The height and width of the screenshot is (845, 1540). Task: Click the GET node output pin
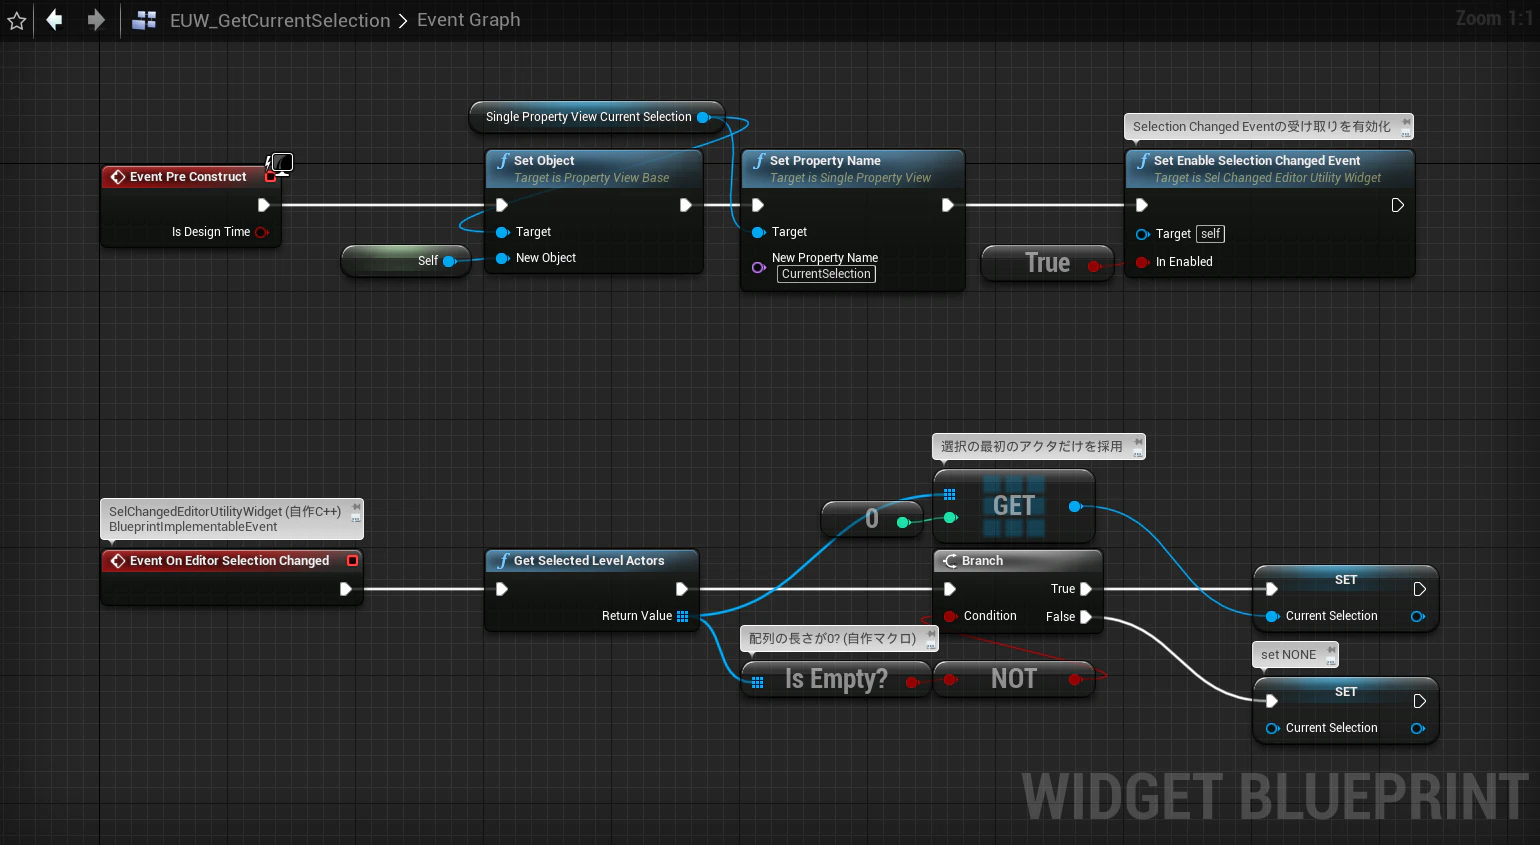(1076, 507)
